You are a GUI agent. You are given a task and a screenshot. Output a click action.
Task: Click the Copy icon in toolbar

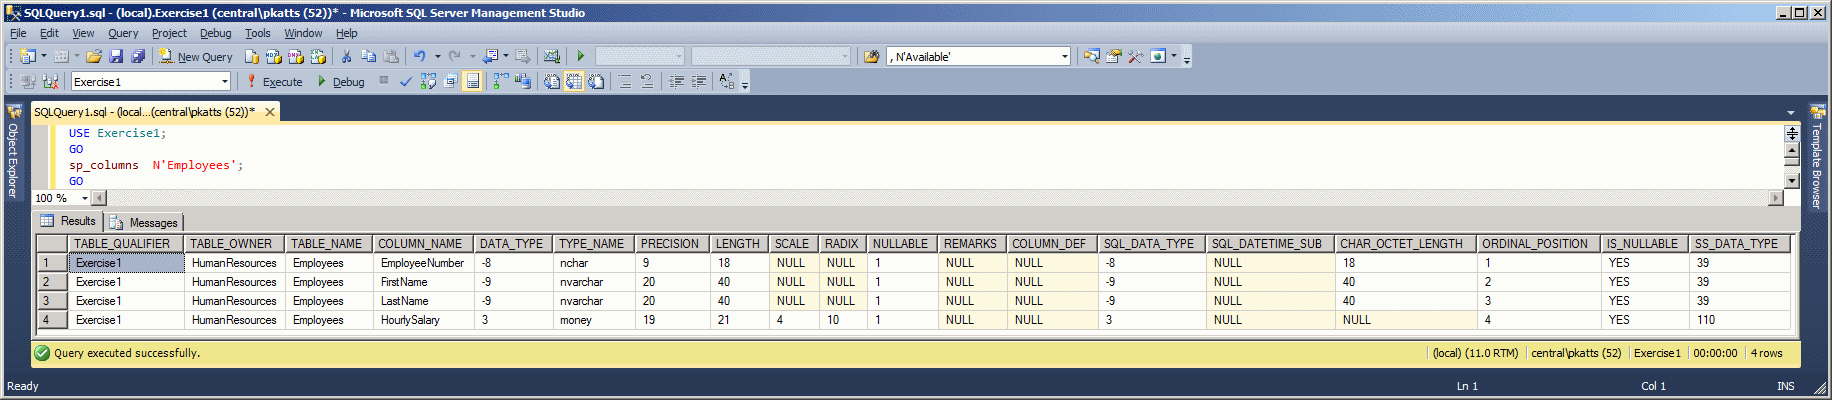[x=369, y=56]
